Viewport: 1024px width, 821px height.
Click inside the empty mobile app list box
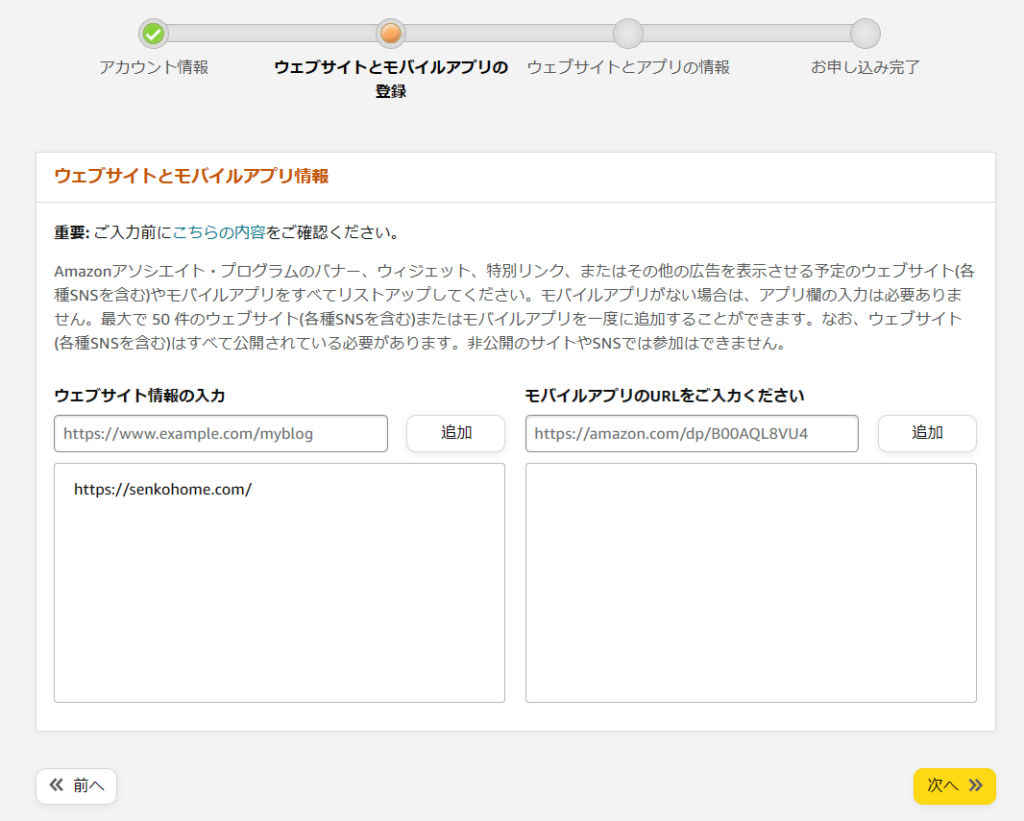click(750, 582)
